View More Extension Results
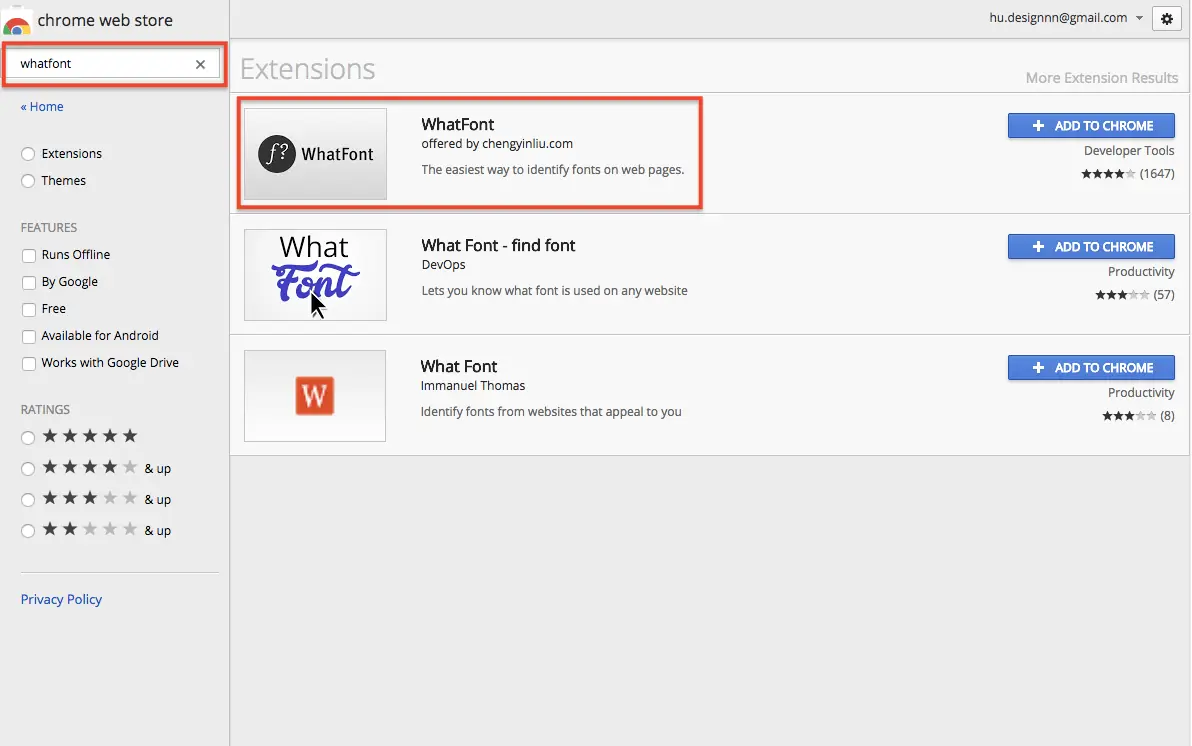Screen dimensions: 1192x746 1102,78
